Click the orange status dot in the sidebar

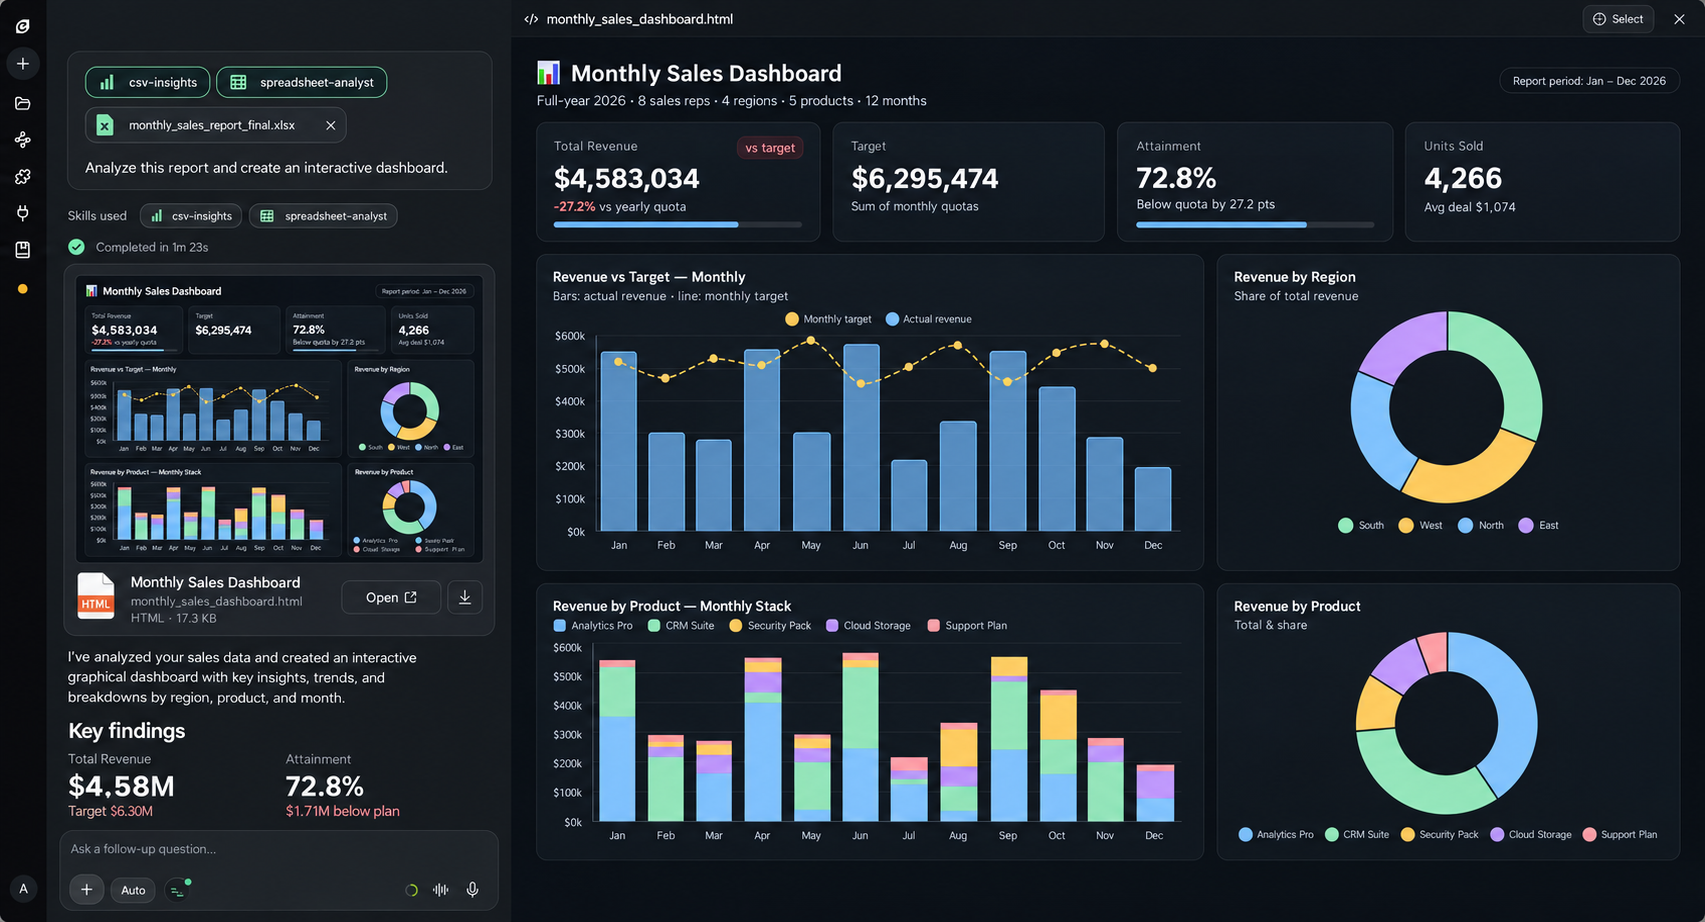22,289
